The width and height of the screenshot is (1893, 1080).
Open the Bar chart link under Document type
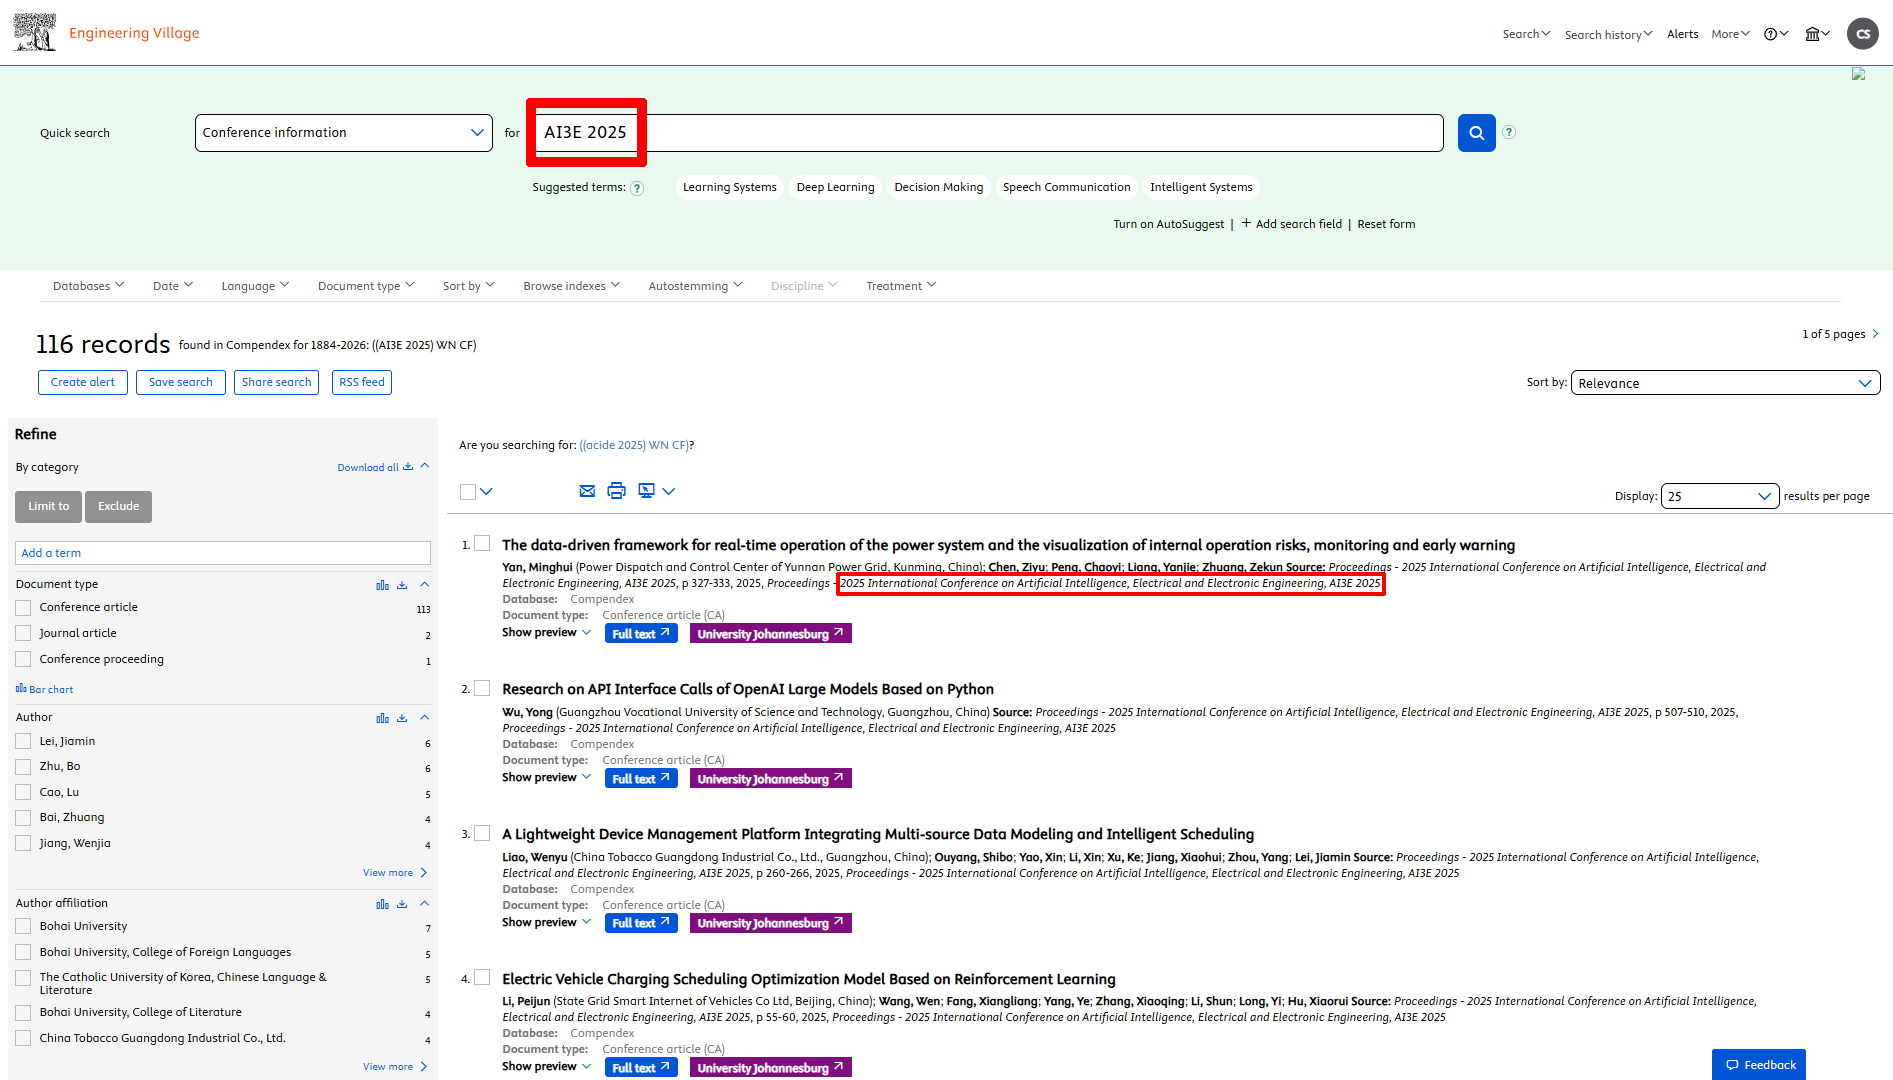45,689
